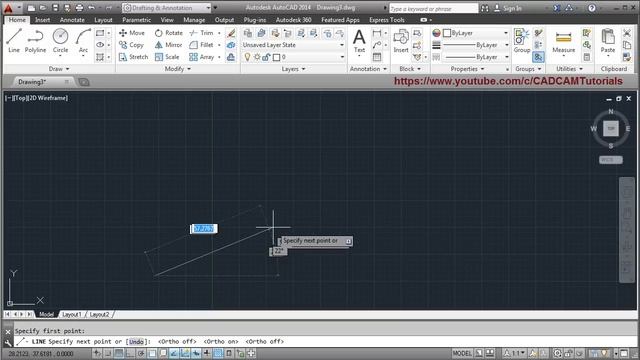This screenshot has width=640, height=360.
Task: Click the Paste clipboard tool
Action: coord(608,41)
